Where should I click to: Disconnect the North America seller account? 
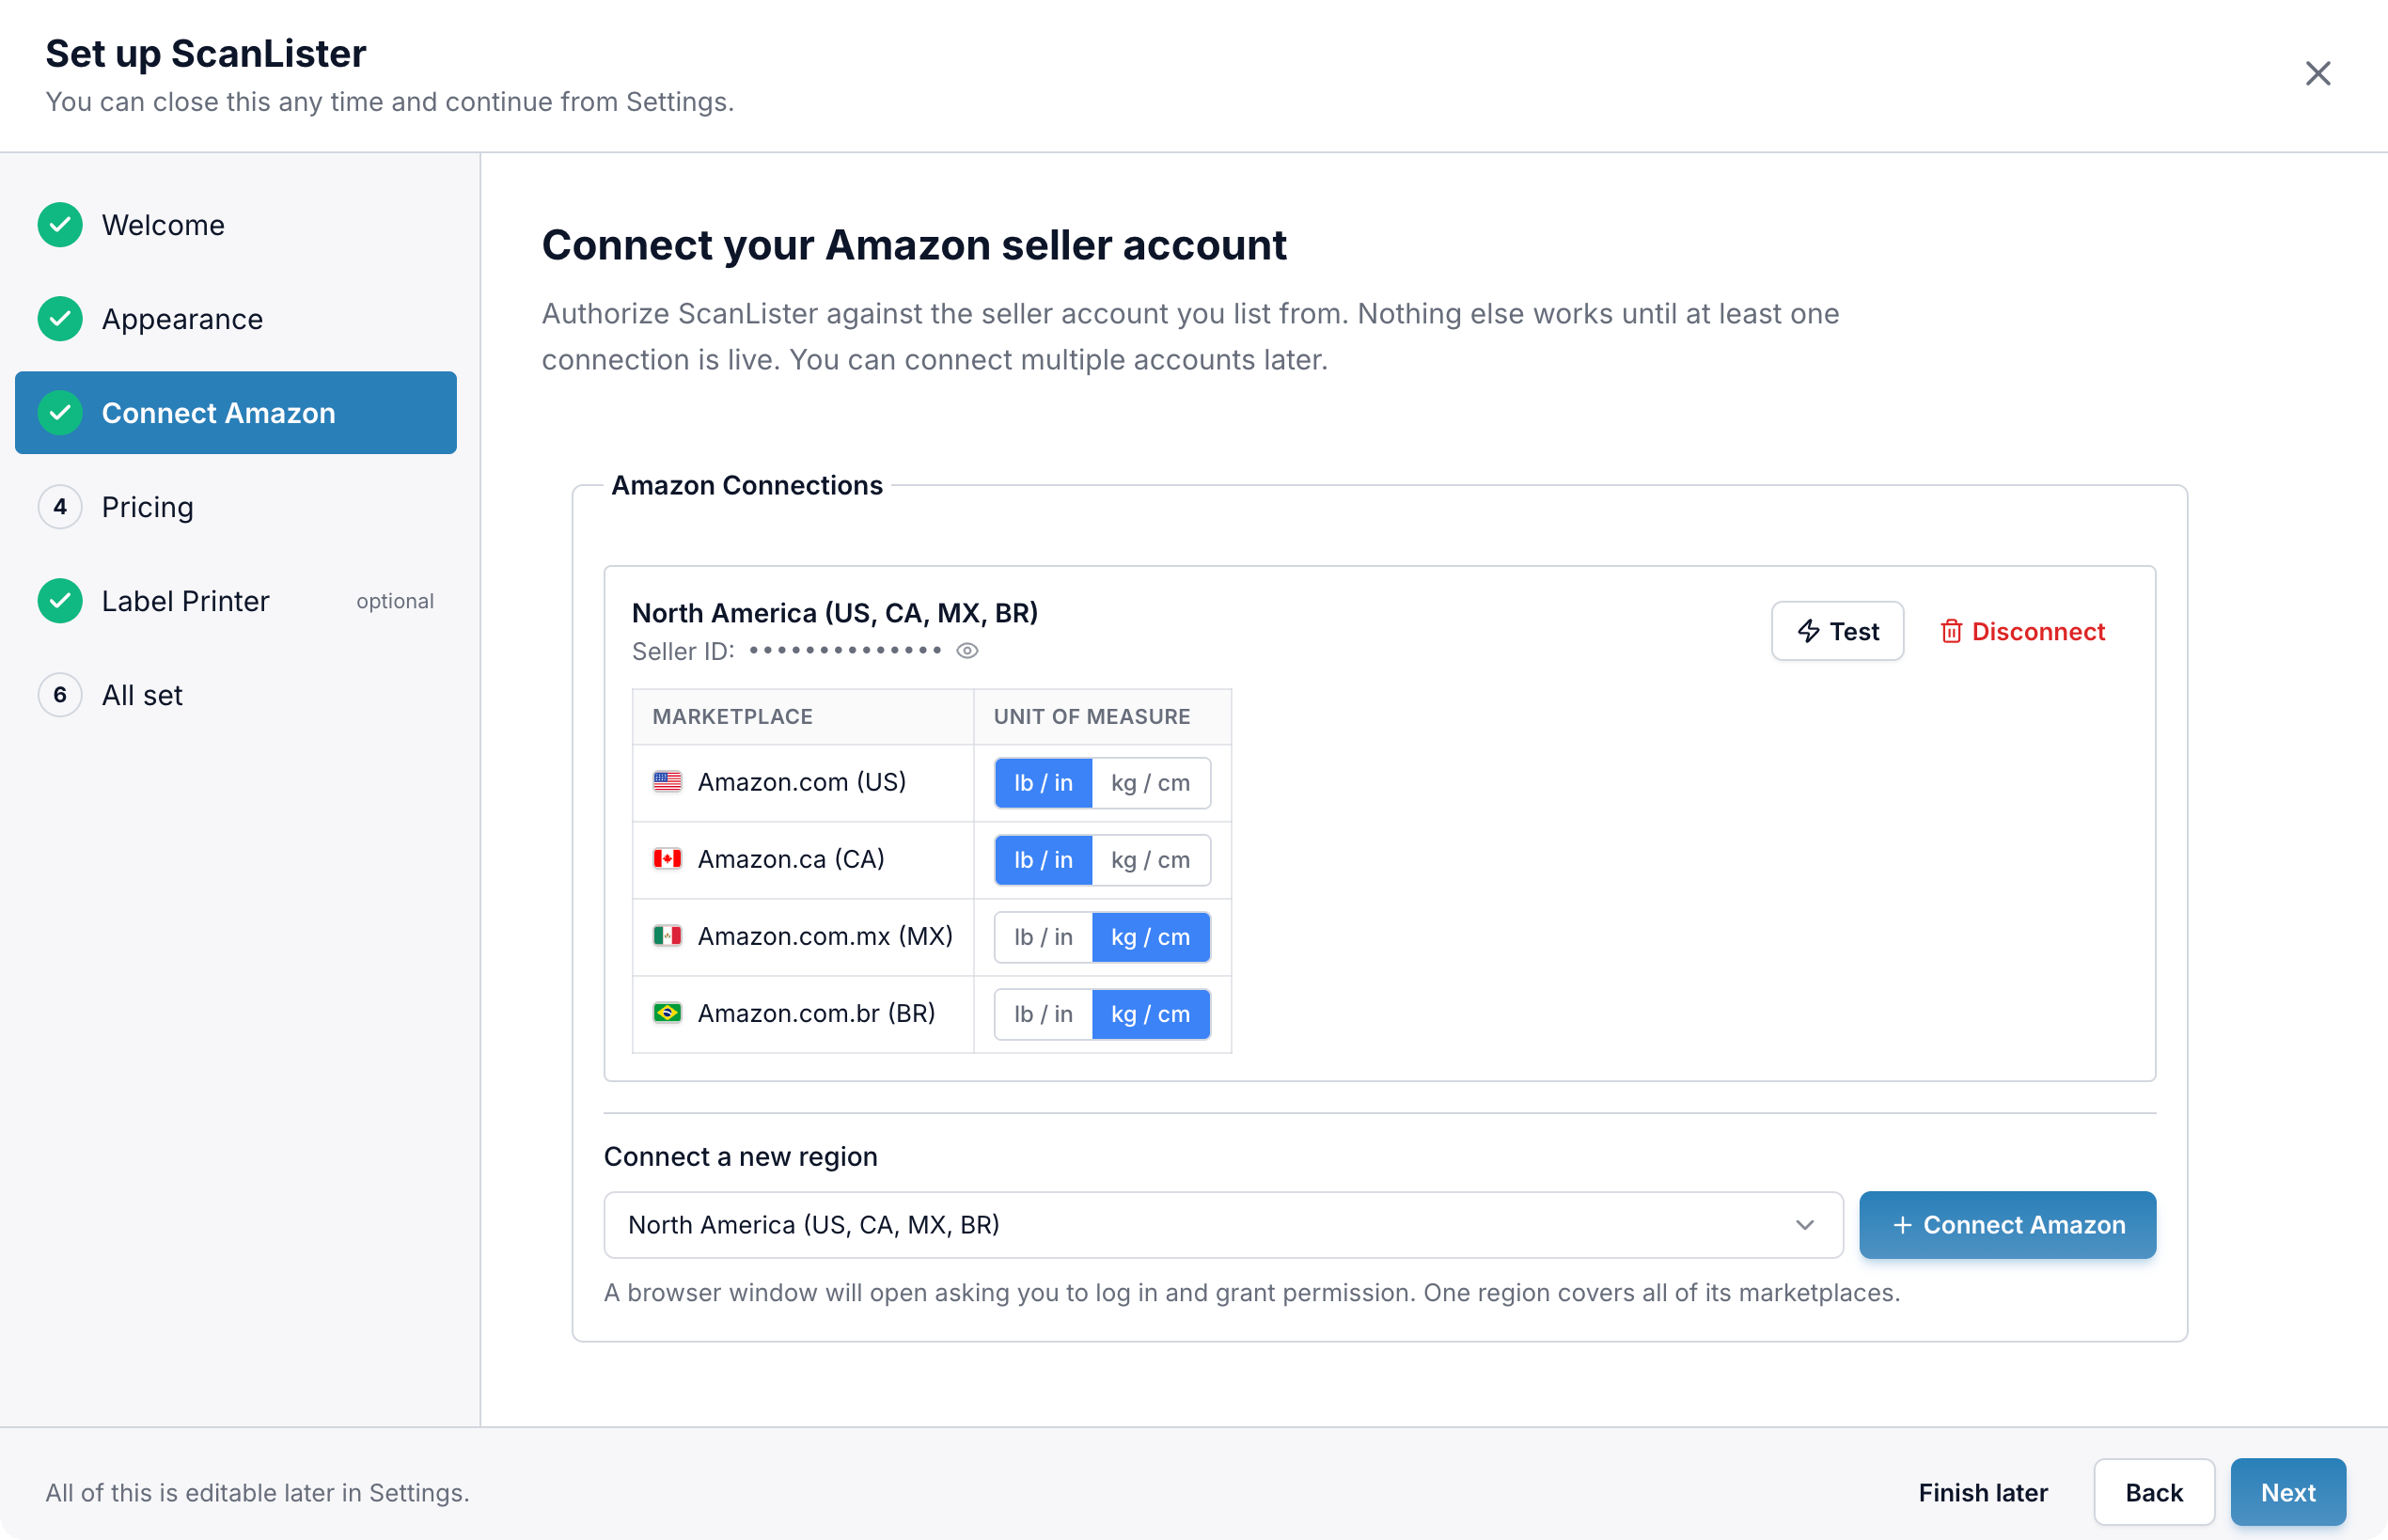tap(2022, 631)
